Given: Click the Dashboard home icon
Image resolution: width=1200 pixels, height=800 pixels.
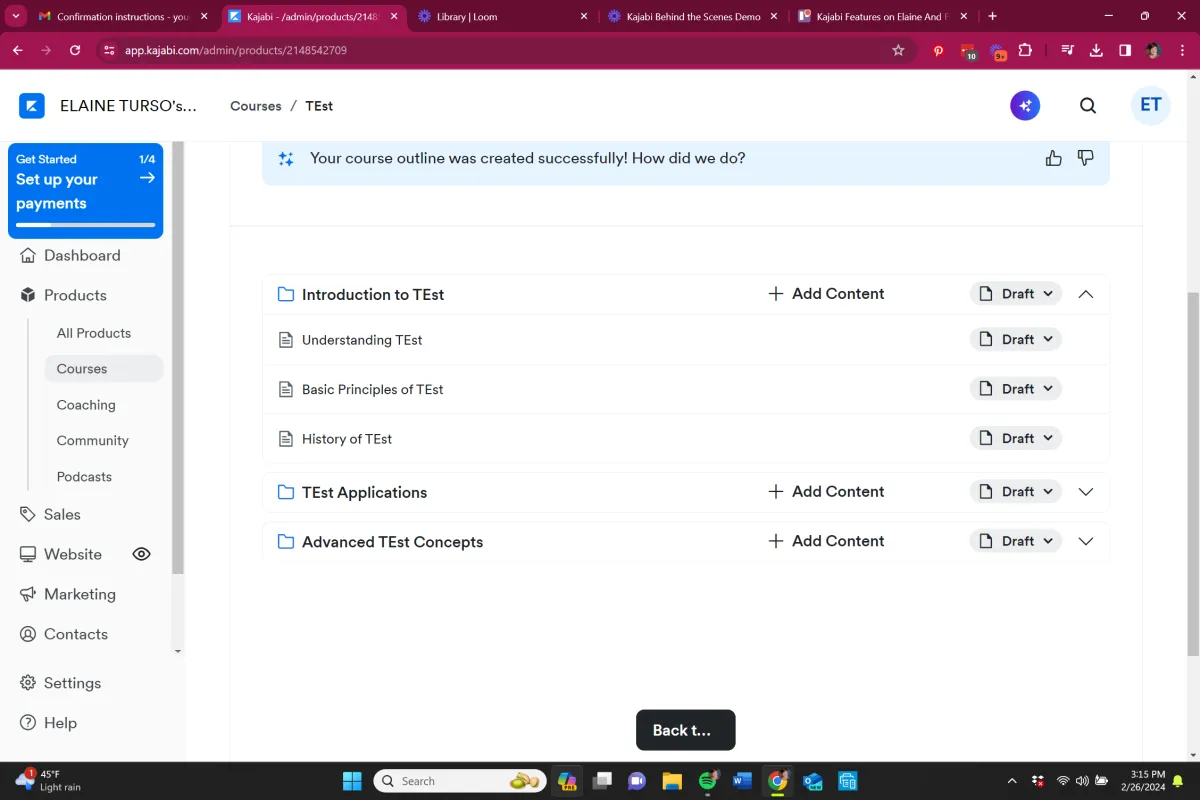Looking at the screenshot, I should [x=28, y=255].
